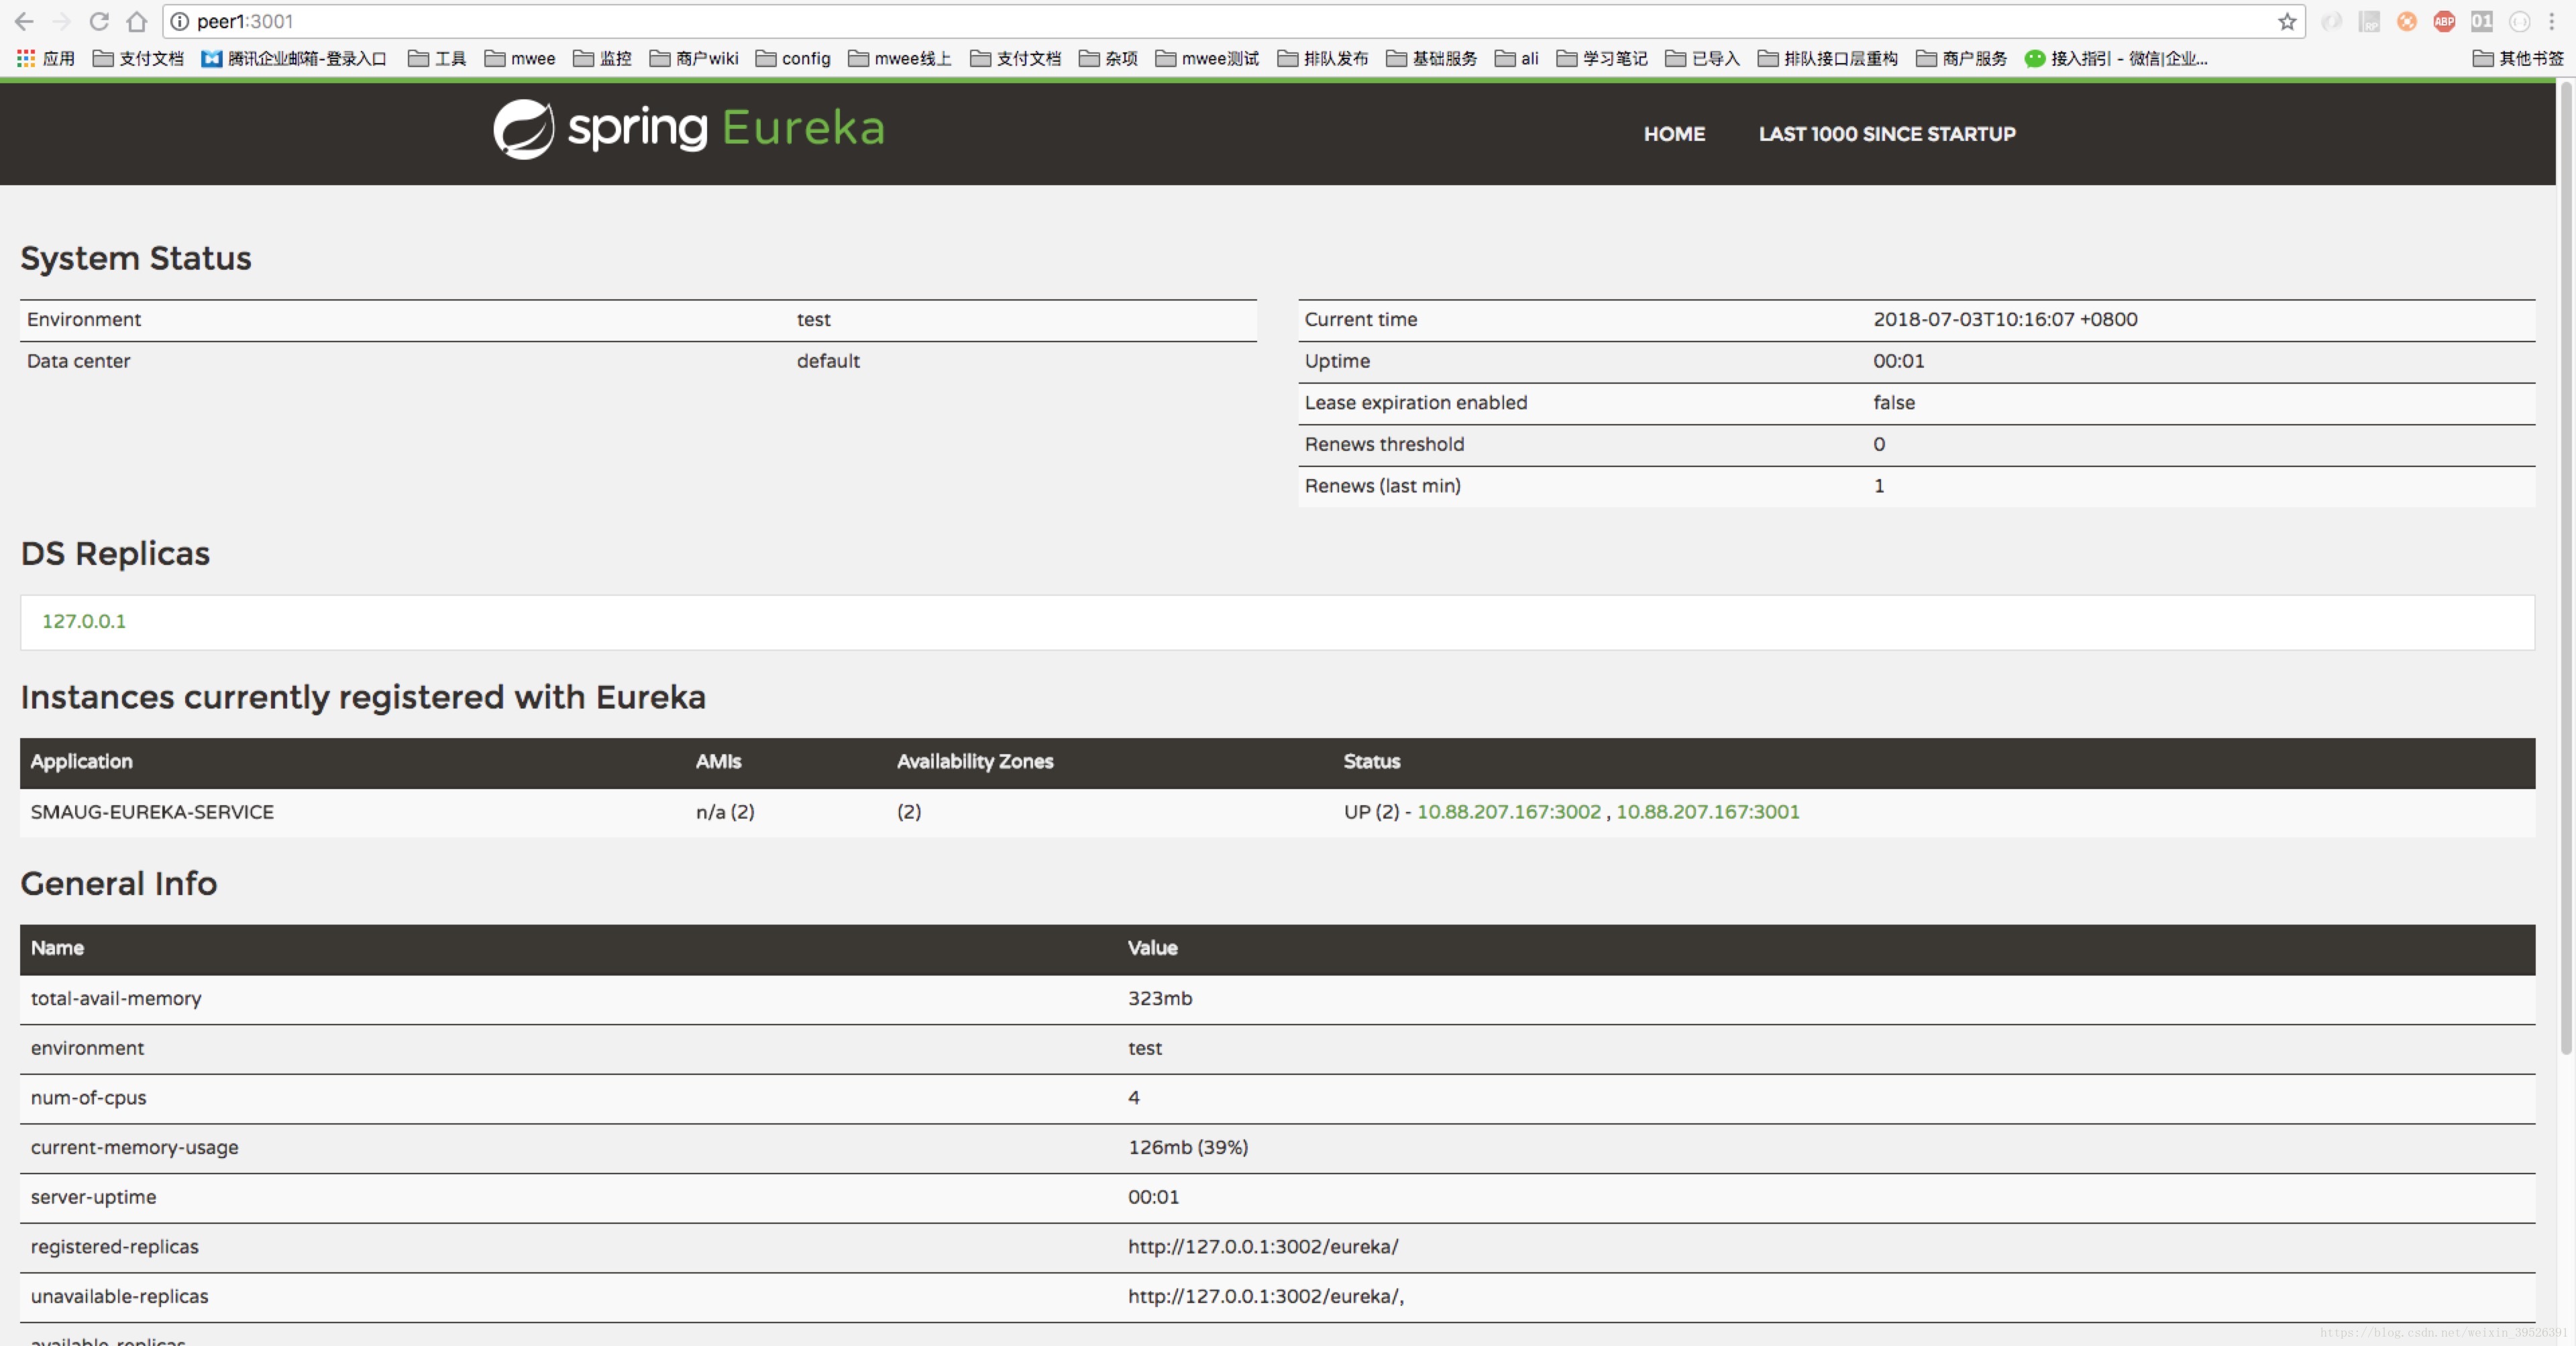Open the first 支付文档 bookmark folder

pos(138,58)
